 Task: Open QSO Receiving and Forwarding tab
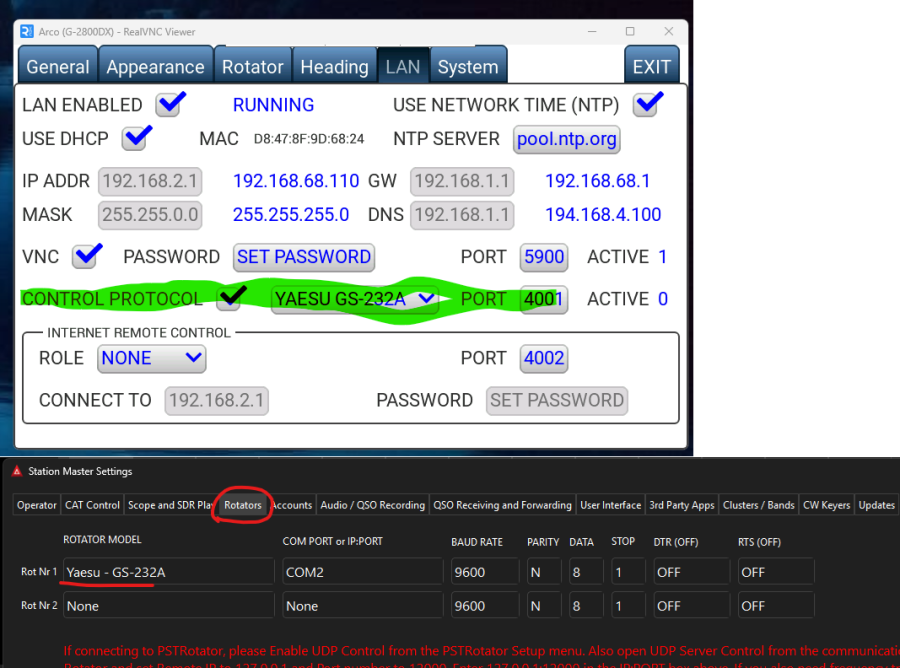point(502,505)
